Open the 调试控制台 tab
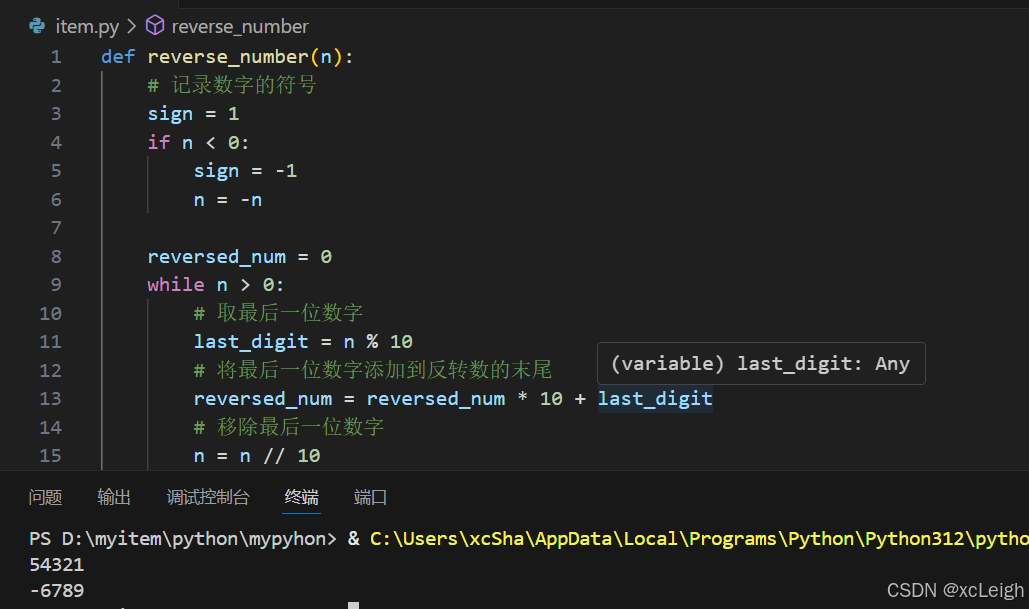Screen dimensions: 1029x609 [208, 497]
